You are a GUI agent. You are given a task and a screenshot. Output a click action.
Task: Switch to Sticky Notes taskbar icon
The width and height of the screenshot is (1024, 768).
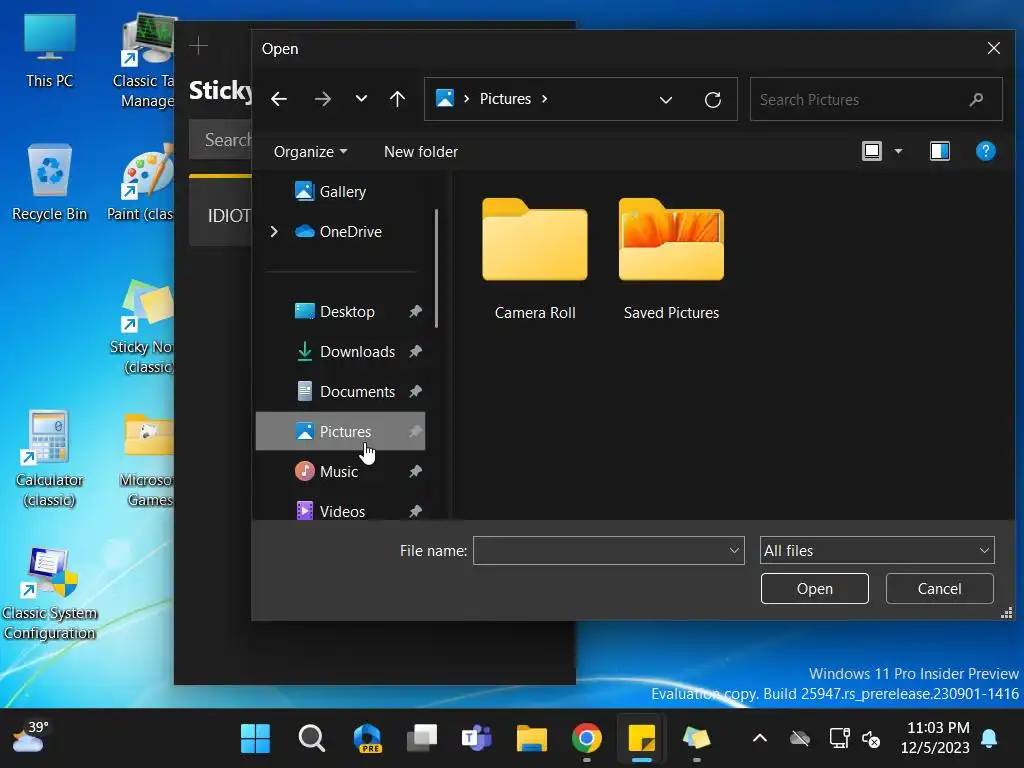641,739
